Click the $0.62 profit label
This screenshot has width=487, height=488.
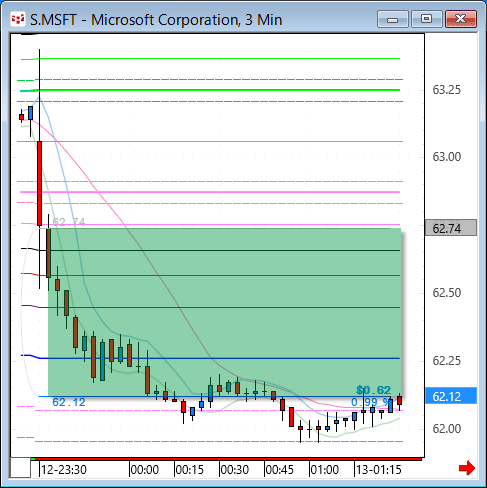click(373, 390)
